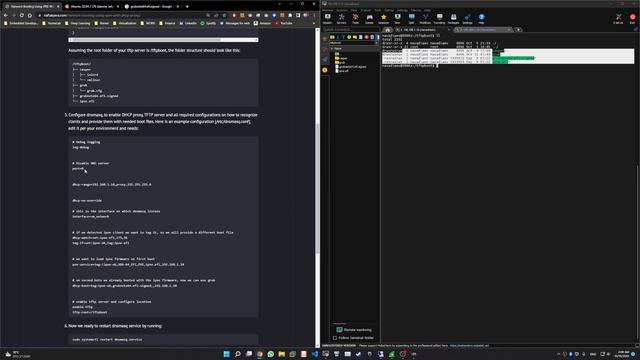The image size is (640, 360).
Task: Click the MobaXterm Session toolbar icon
Action: pyautogui.click(x=327, y=18)
